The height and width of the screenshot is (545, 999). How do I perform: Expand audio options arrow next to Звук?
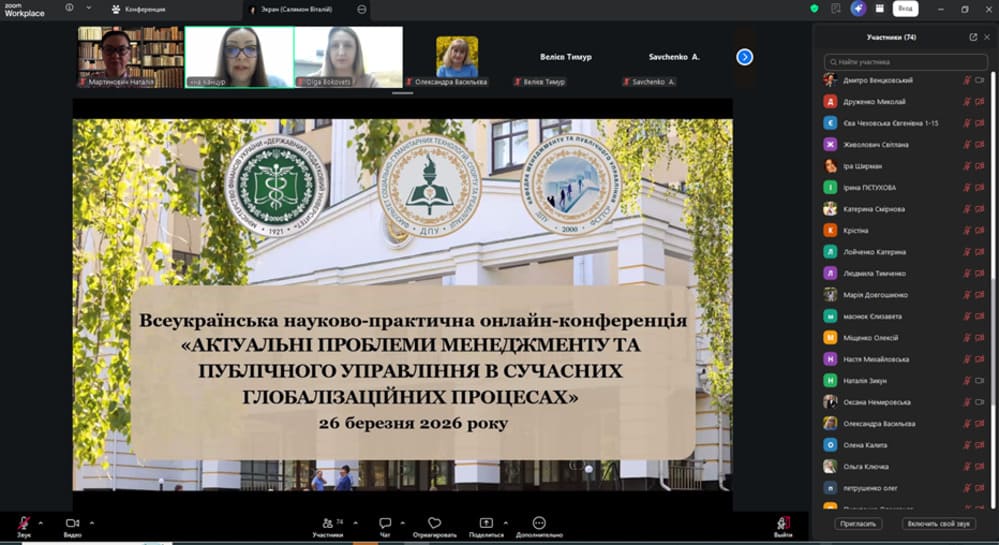[x=41, y=523]
